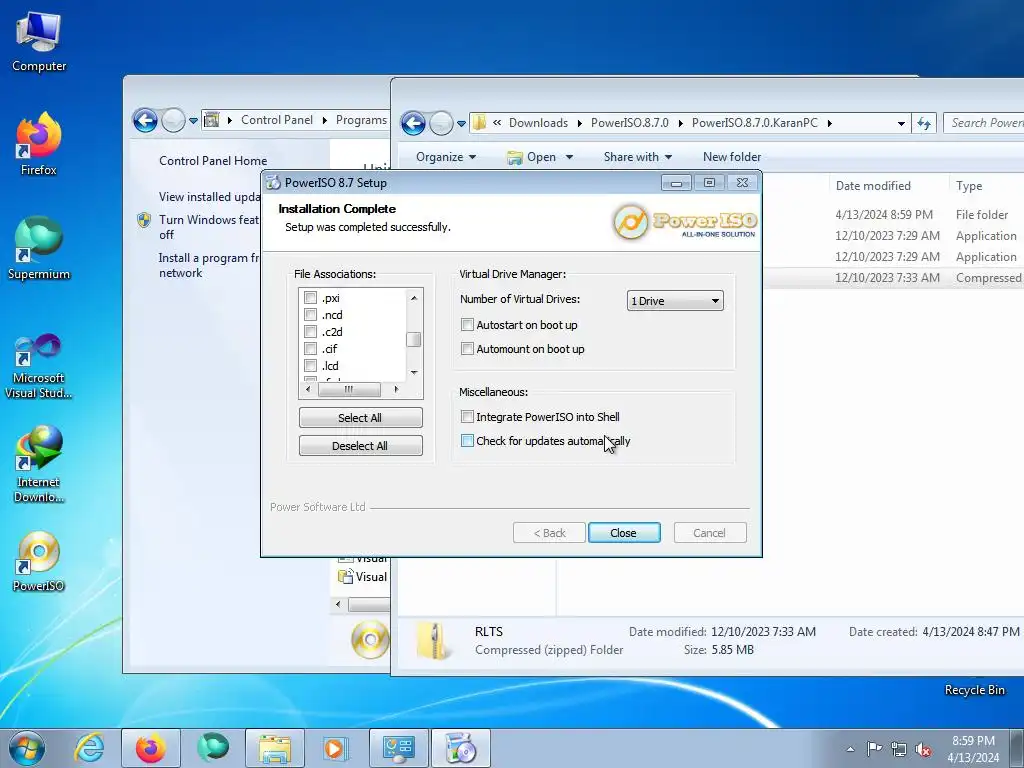This screenshot has height=768, width=1024.
Task: Sort by the Type column header
Action: tap(985, 185)
